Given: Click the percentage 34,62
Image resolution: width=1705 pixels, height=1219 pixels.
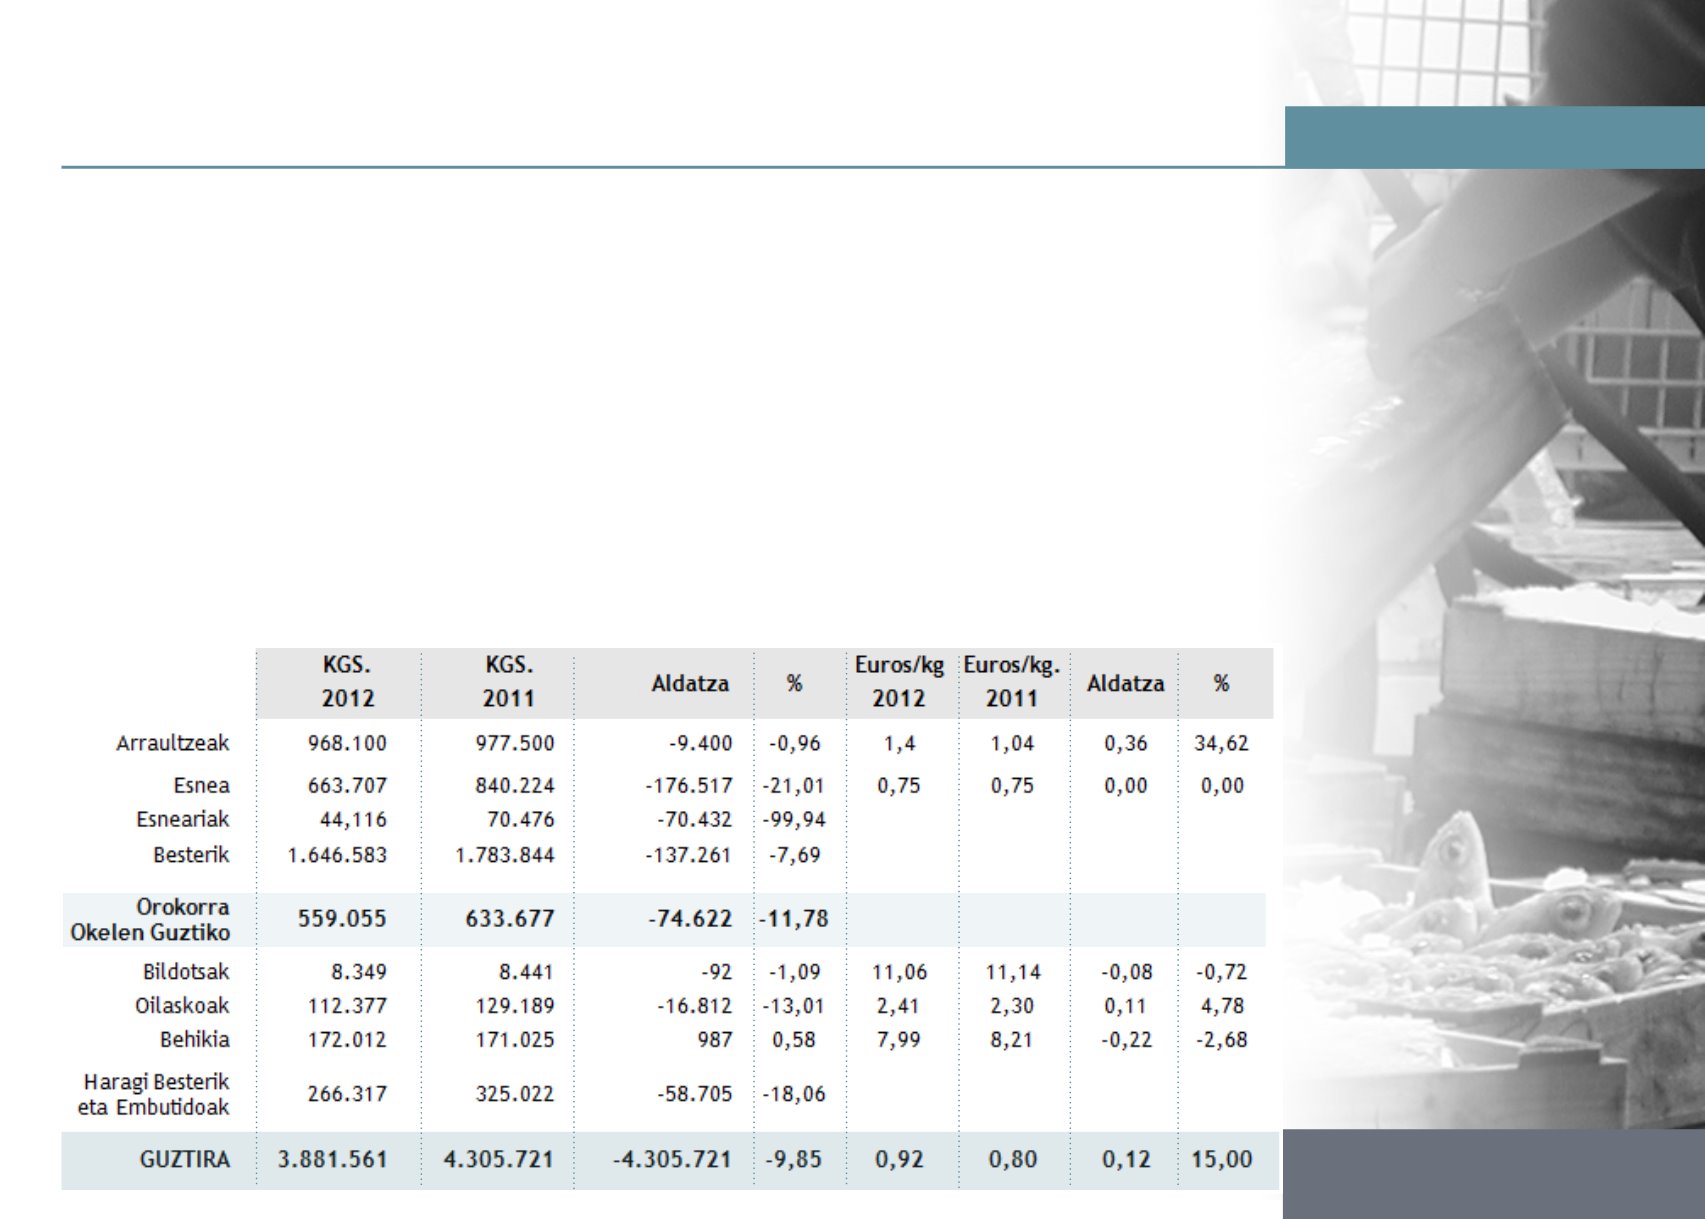Looking at the screenshot, I should pos(1221,743).
